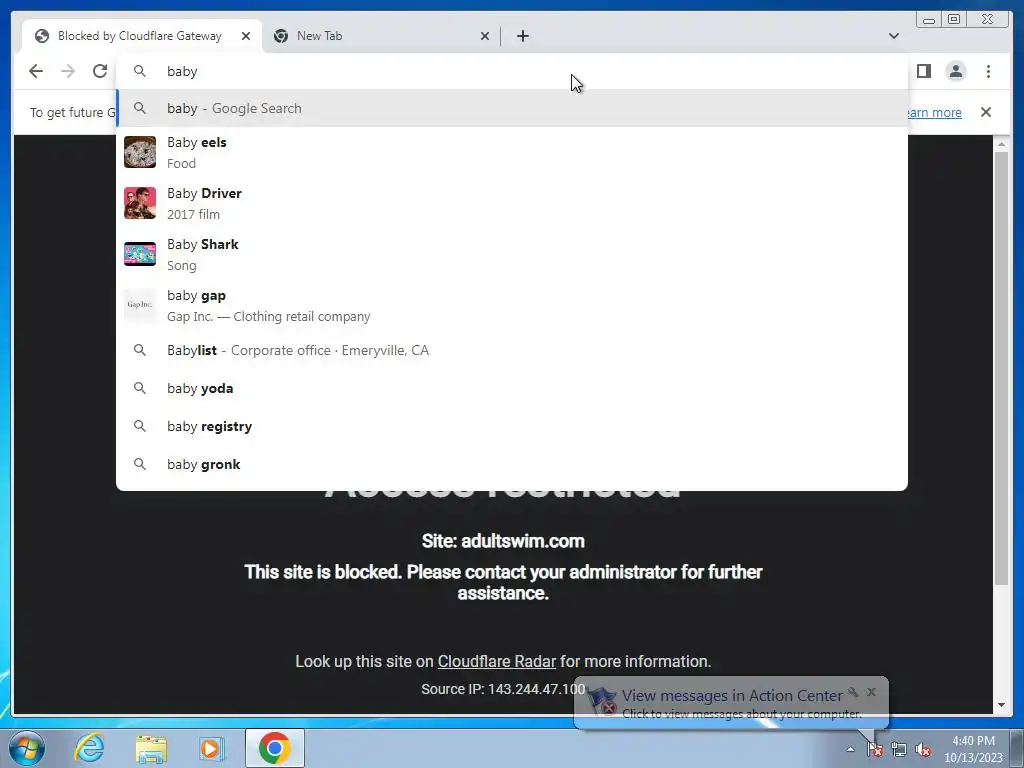This screenshot has width=1024, height=768.
Task: Click the Baby Shark thumbnail image
Action: coord(140,254)
